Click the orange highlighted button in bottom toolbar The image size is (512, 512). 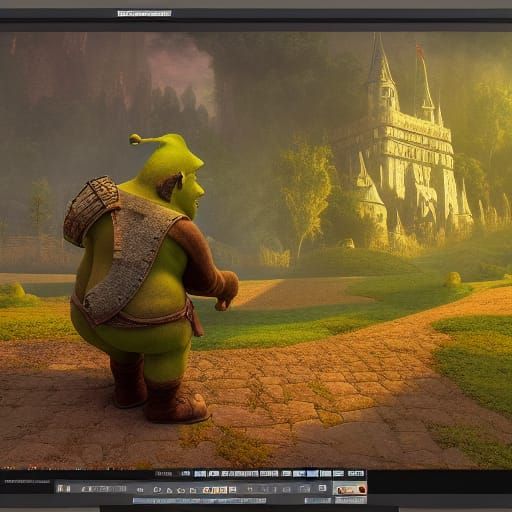click(215, 490)
